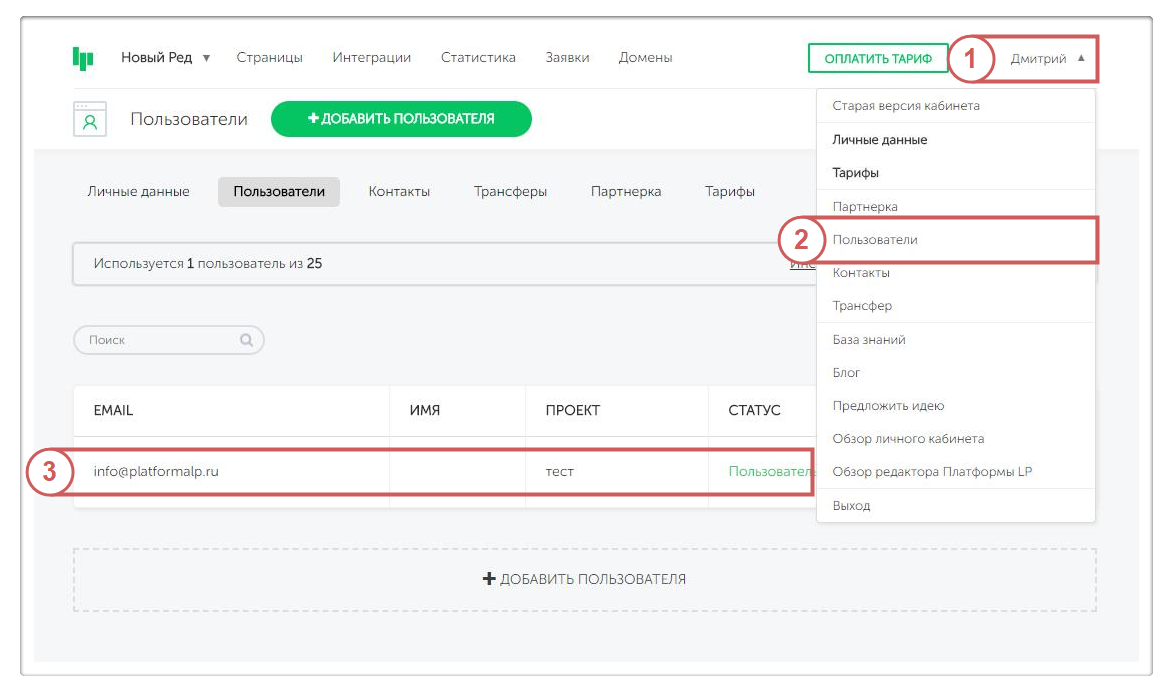Switch to the Контакты tab
Image resolution: width=1171 pixels, height=696 pixels.
pos(399,192)
